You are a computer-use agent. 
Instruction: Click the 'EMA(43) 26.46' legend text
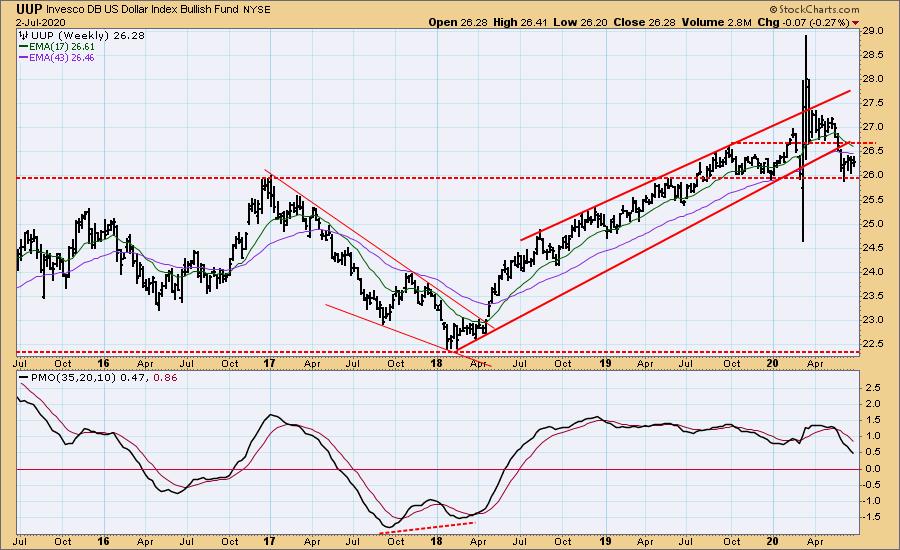tap(62, 58)
